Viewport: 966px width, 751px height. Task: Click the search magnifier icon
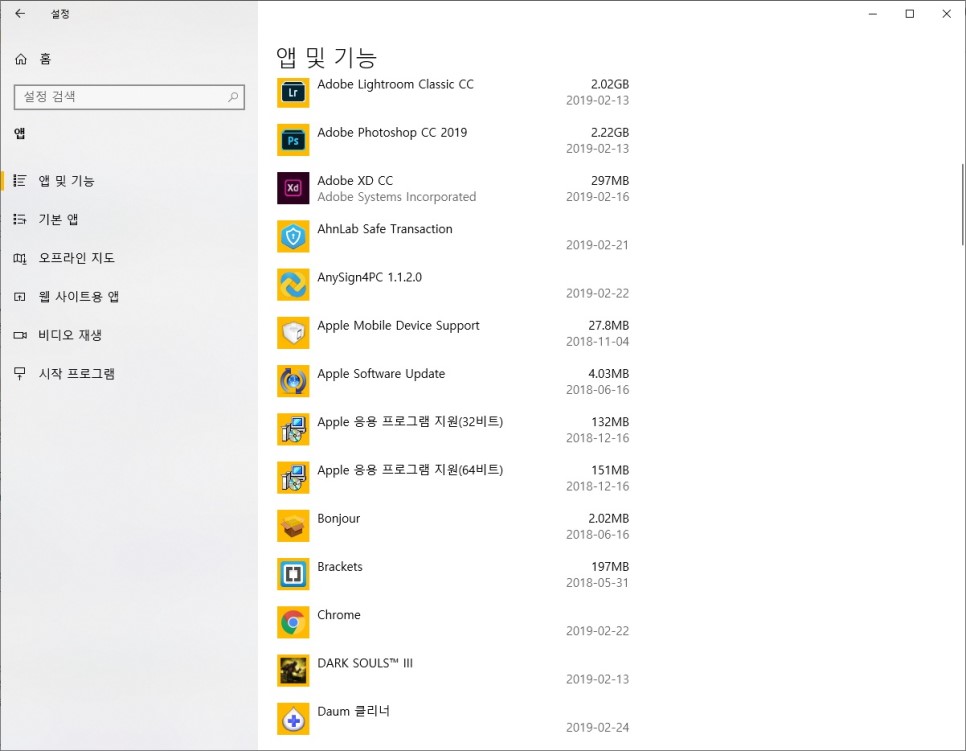(233, 97)
